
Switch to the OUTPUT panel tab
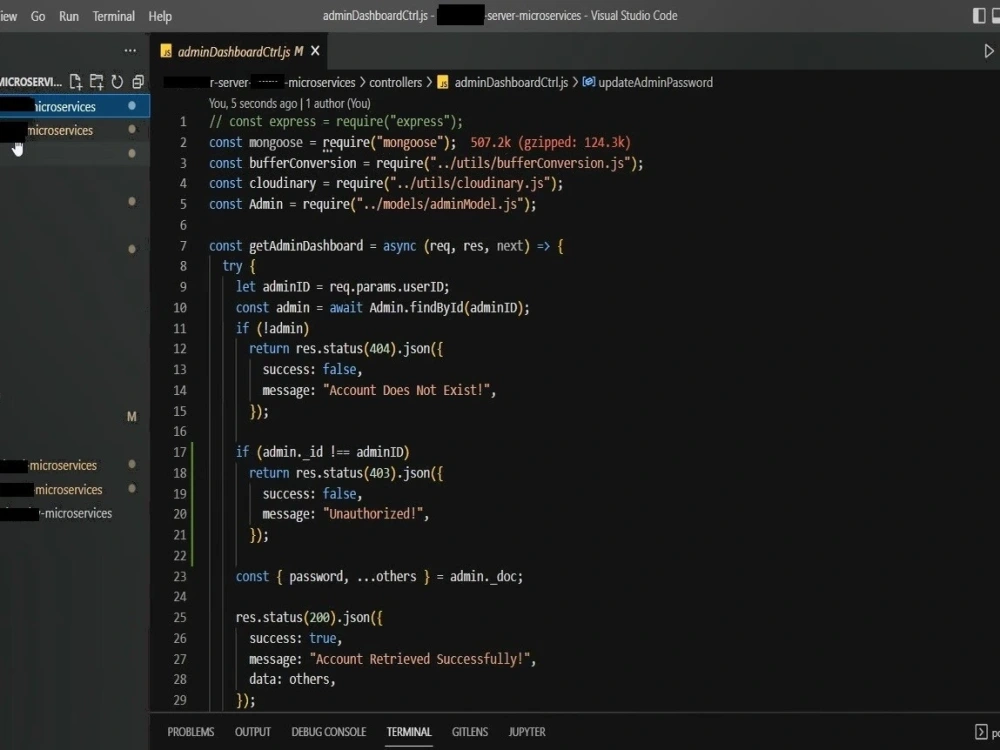click(x=253, y=732)
